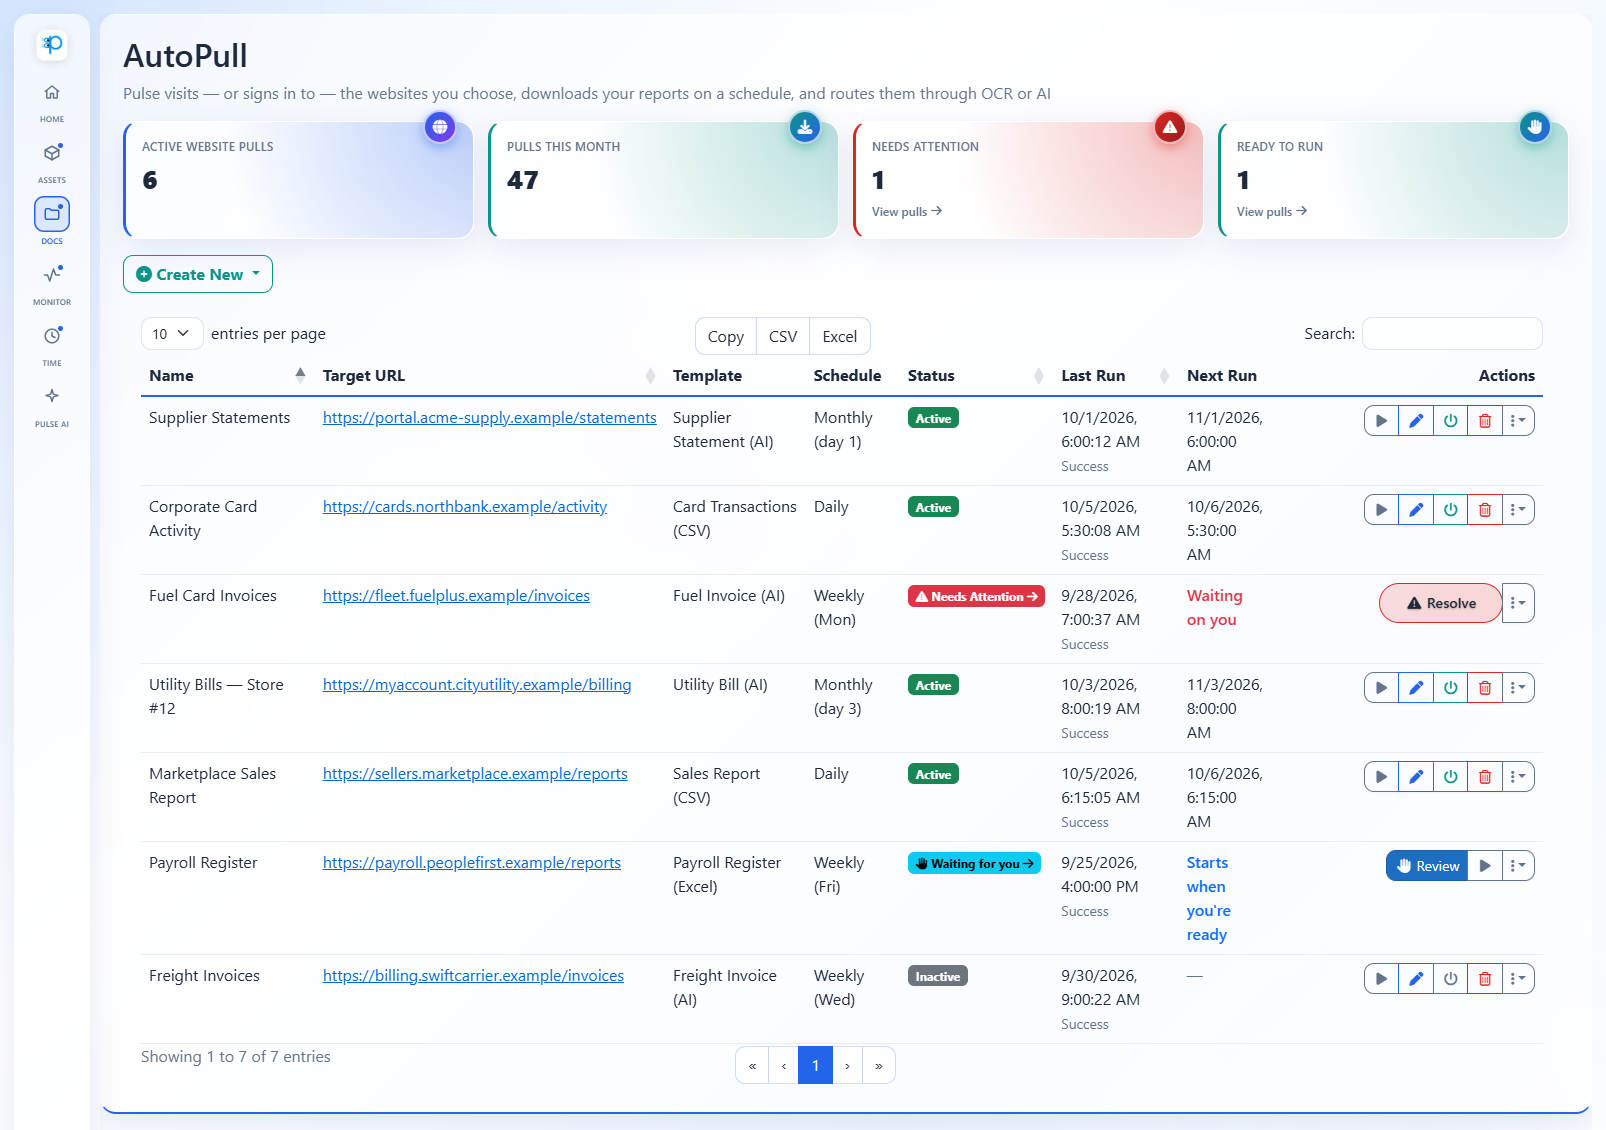Delete the Utility Bills Store #12 pull
1606x1130 pixels.
click(x=1485, y=688)
